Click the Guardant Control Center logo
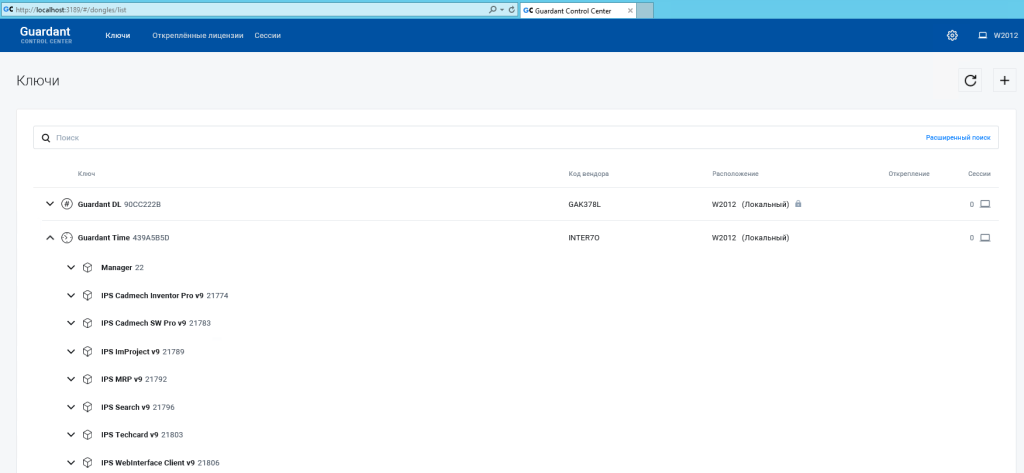This screenshot has height=473, width=1024. point(47,35)
